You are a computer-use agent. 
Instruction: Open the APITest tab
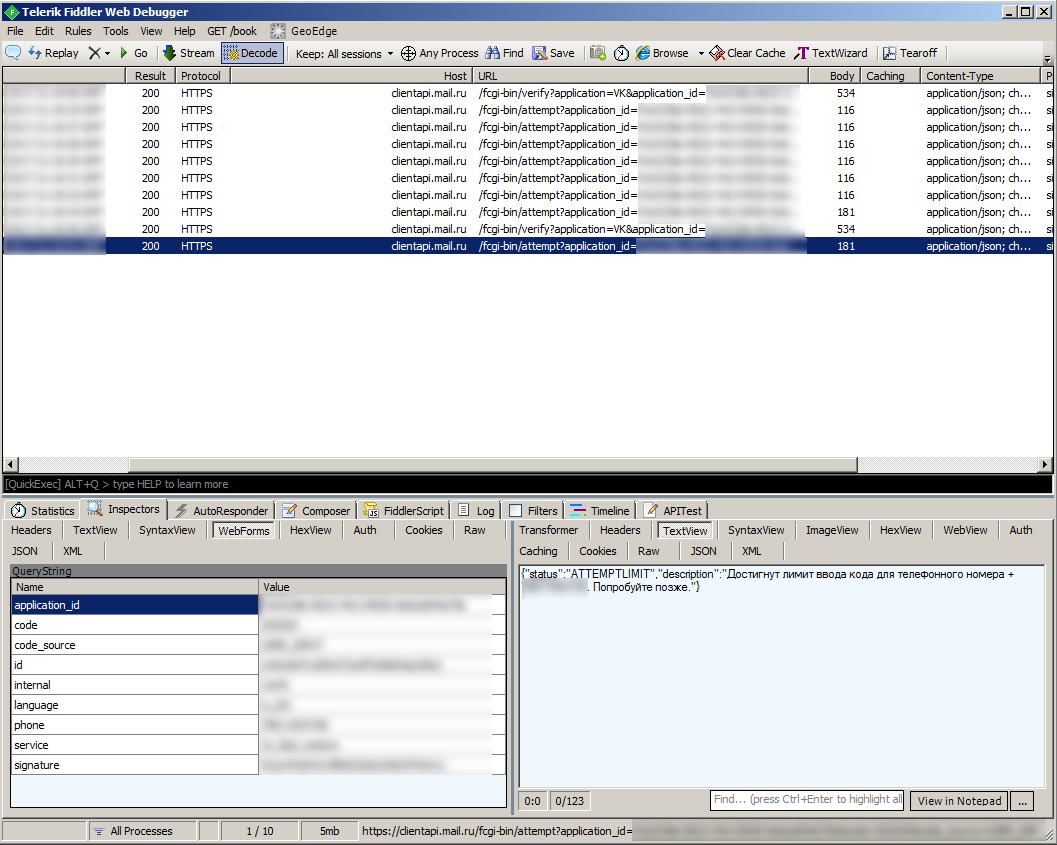[673, 511]
